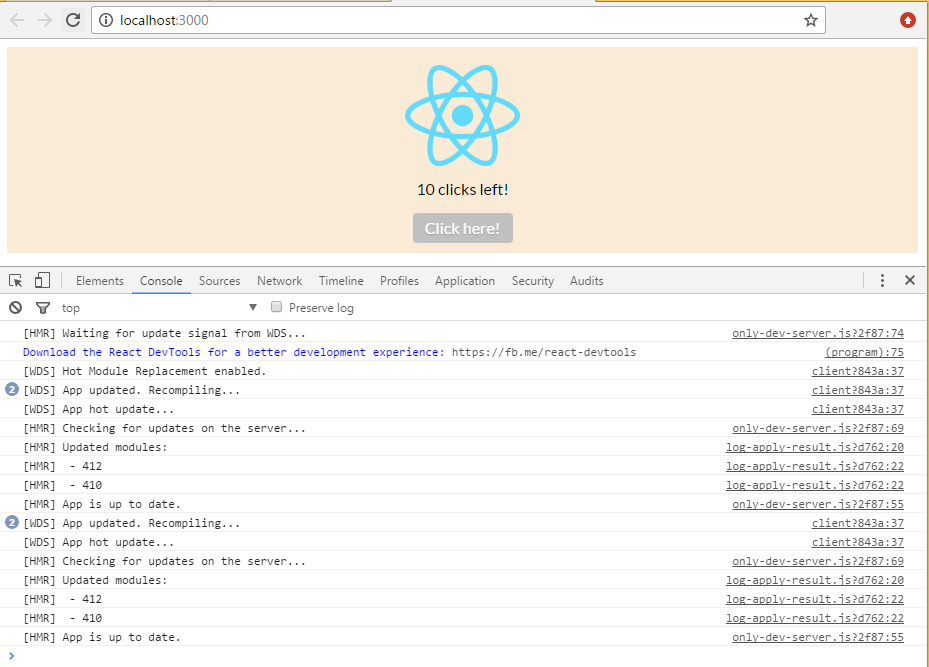View site information icon in address bar
Image resolution: width=929 pixels, height=667 pixels.
(106, 20)
